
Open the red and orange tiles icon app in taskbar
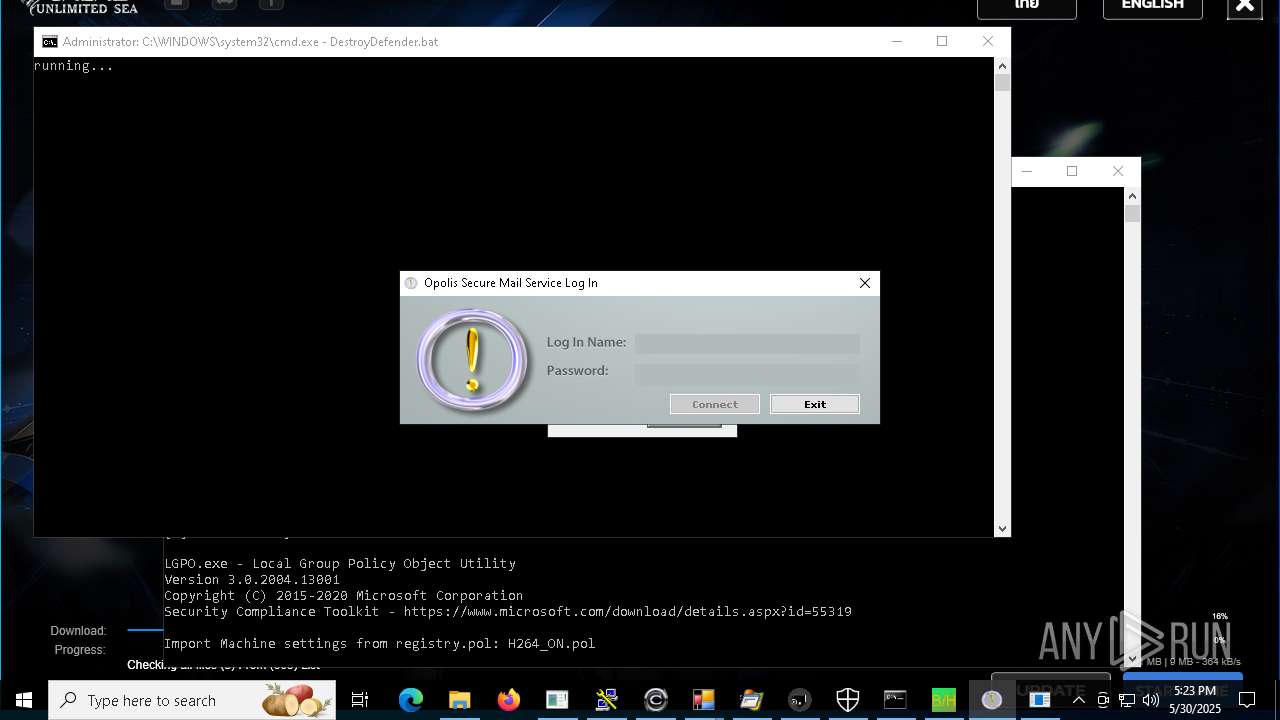[703, 700]
